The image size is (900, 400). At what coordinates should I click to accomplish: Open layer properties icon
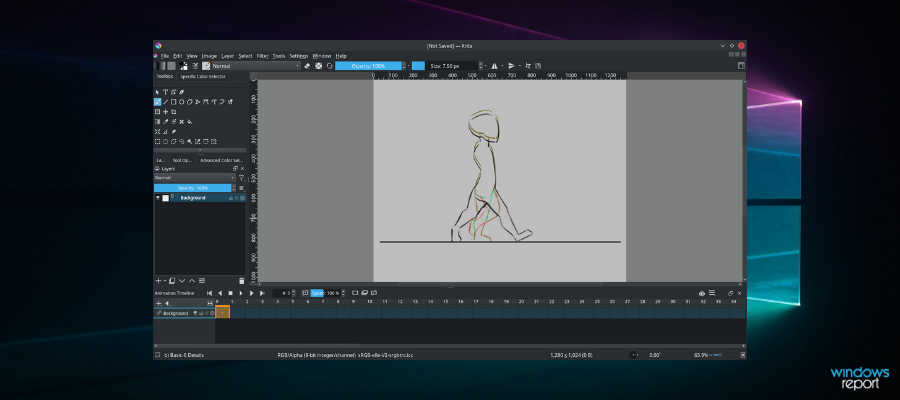pos(202,281)
